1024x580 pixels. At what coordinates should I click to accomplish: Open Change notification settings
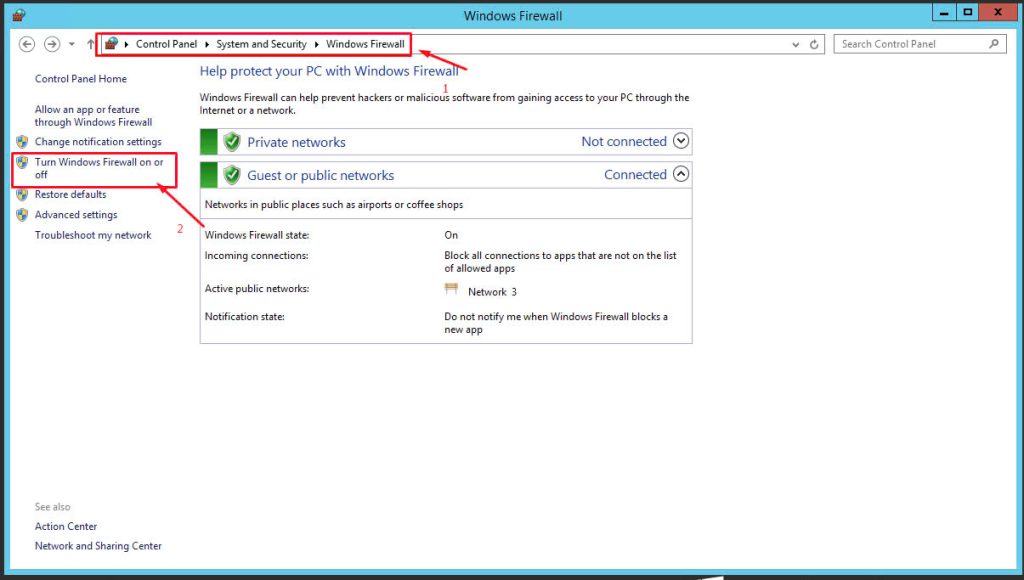point(98,142)
